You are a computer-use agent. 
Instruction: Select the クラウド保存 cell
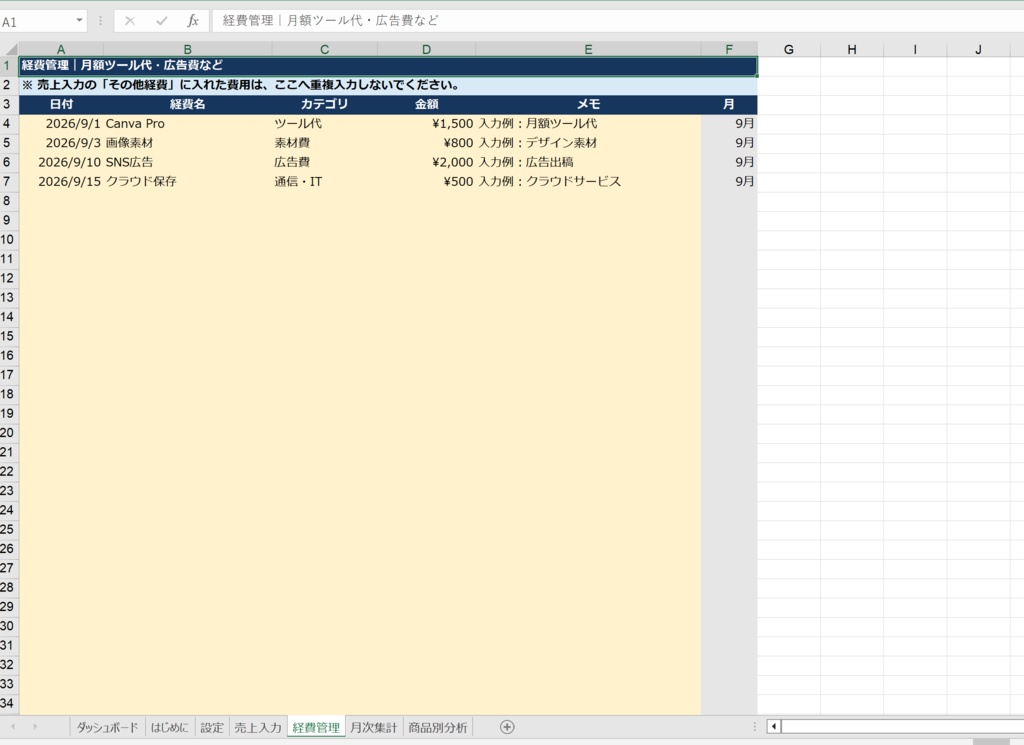tap(187, 182)
